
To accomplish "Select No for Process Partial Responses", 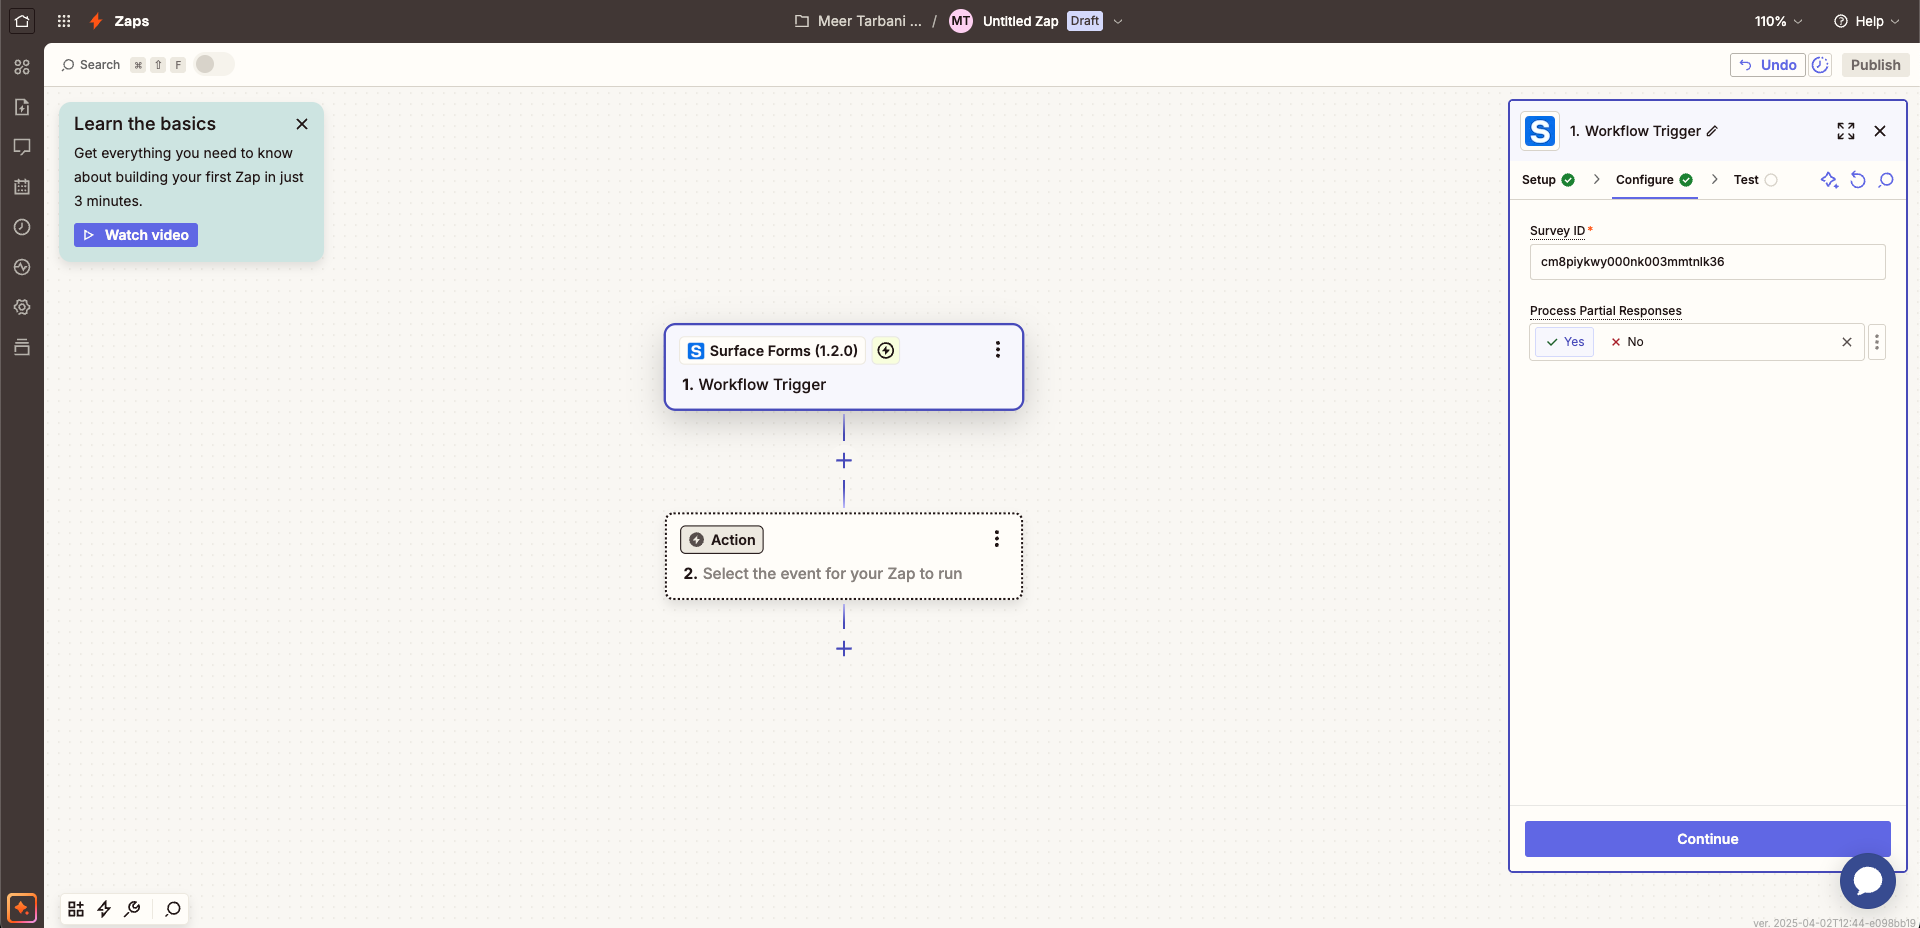I will point(1627,342).
